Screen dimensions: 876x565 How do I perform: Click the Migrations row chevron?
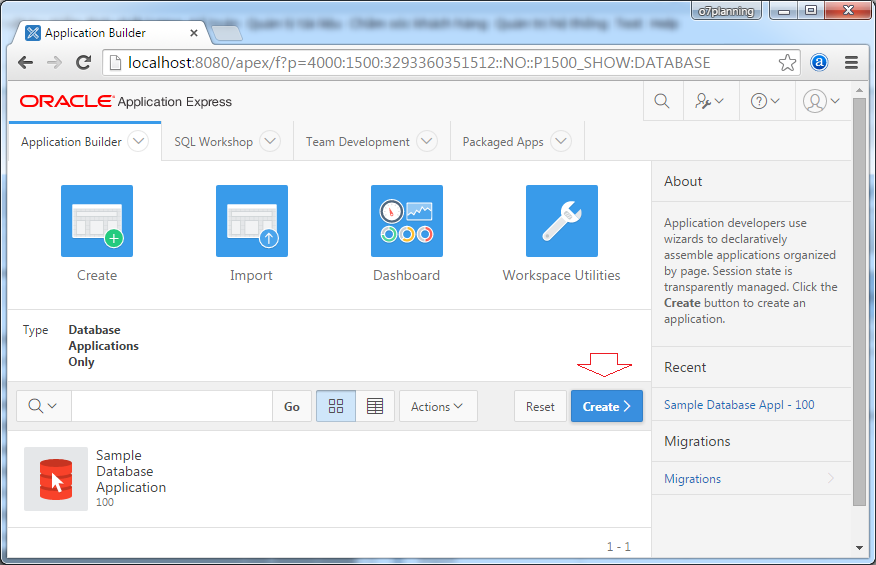click(x=831, y=478)
